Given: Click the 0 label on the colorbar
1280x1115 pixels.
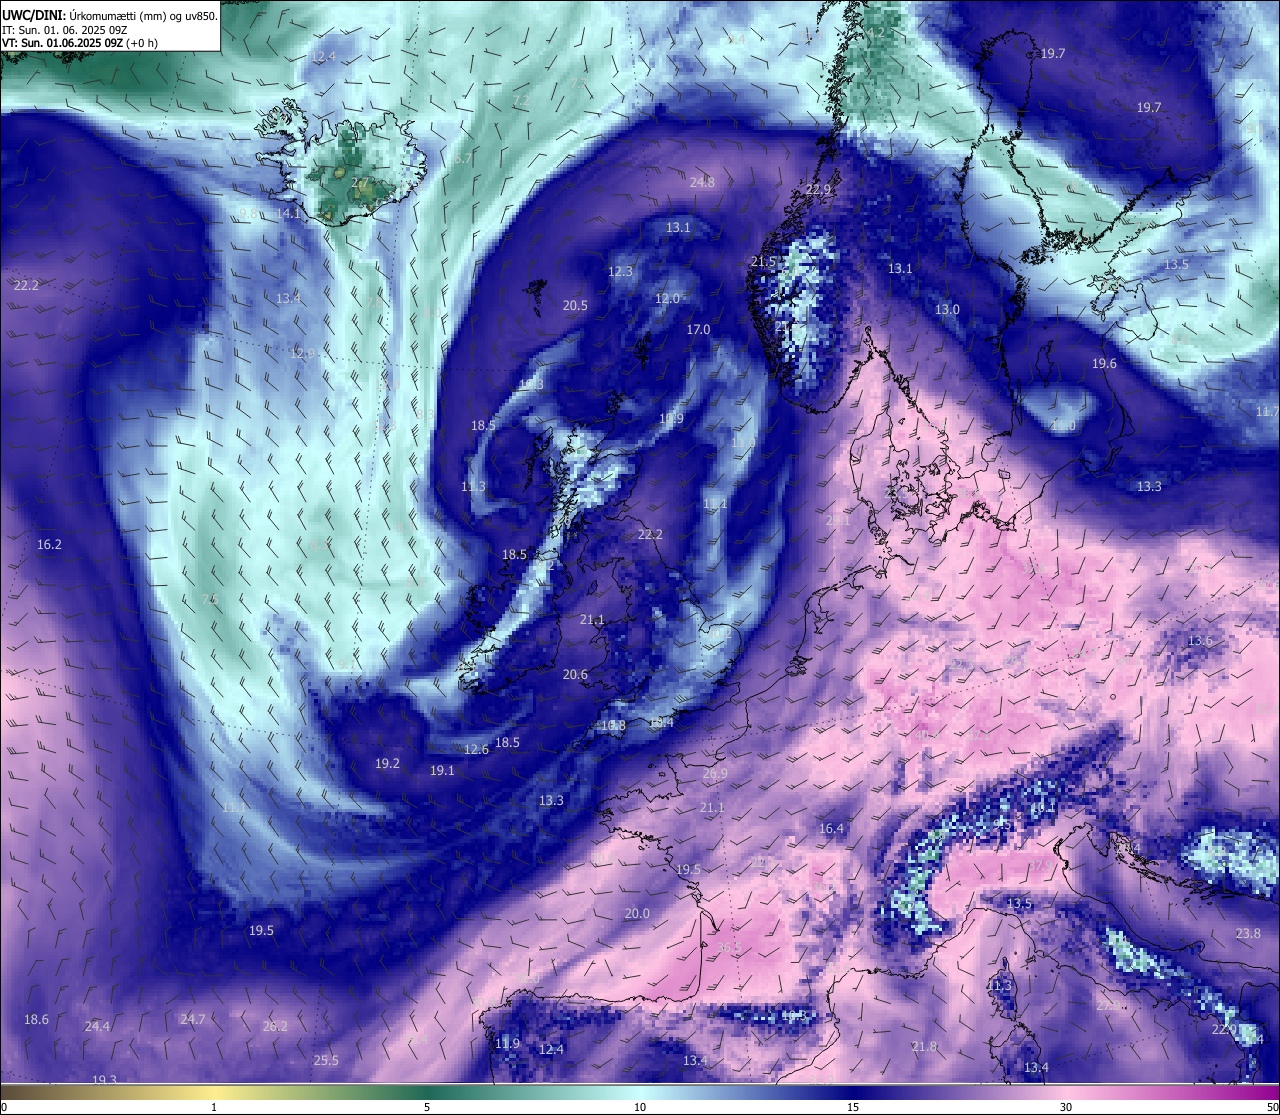Looking at the screenshot, I should coord(4,1107).
